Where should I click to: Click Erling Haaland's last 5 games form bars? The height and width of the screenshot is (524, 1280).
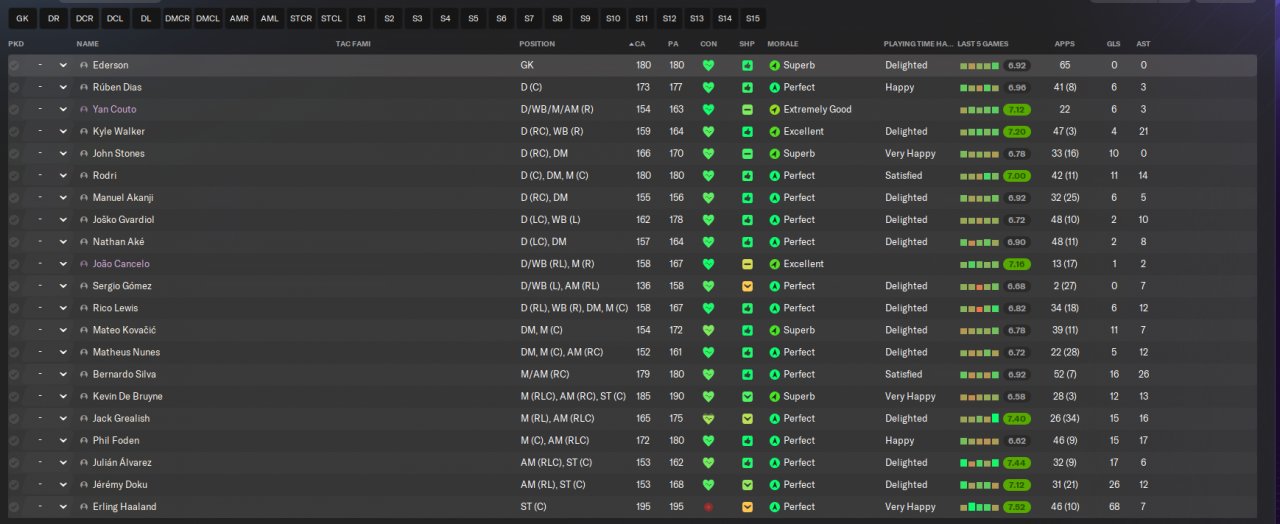click(979, 507)
